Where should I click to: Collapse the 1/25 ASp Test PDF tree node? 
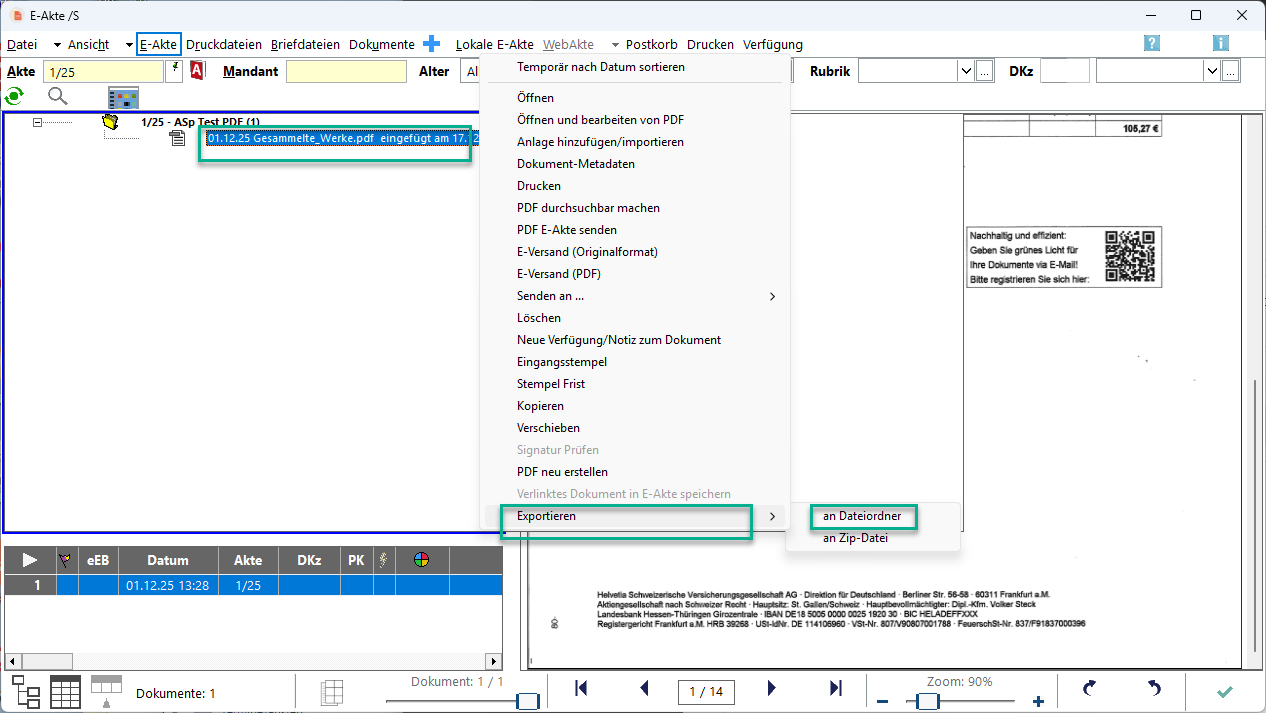(38, 122)
